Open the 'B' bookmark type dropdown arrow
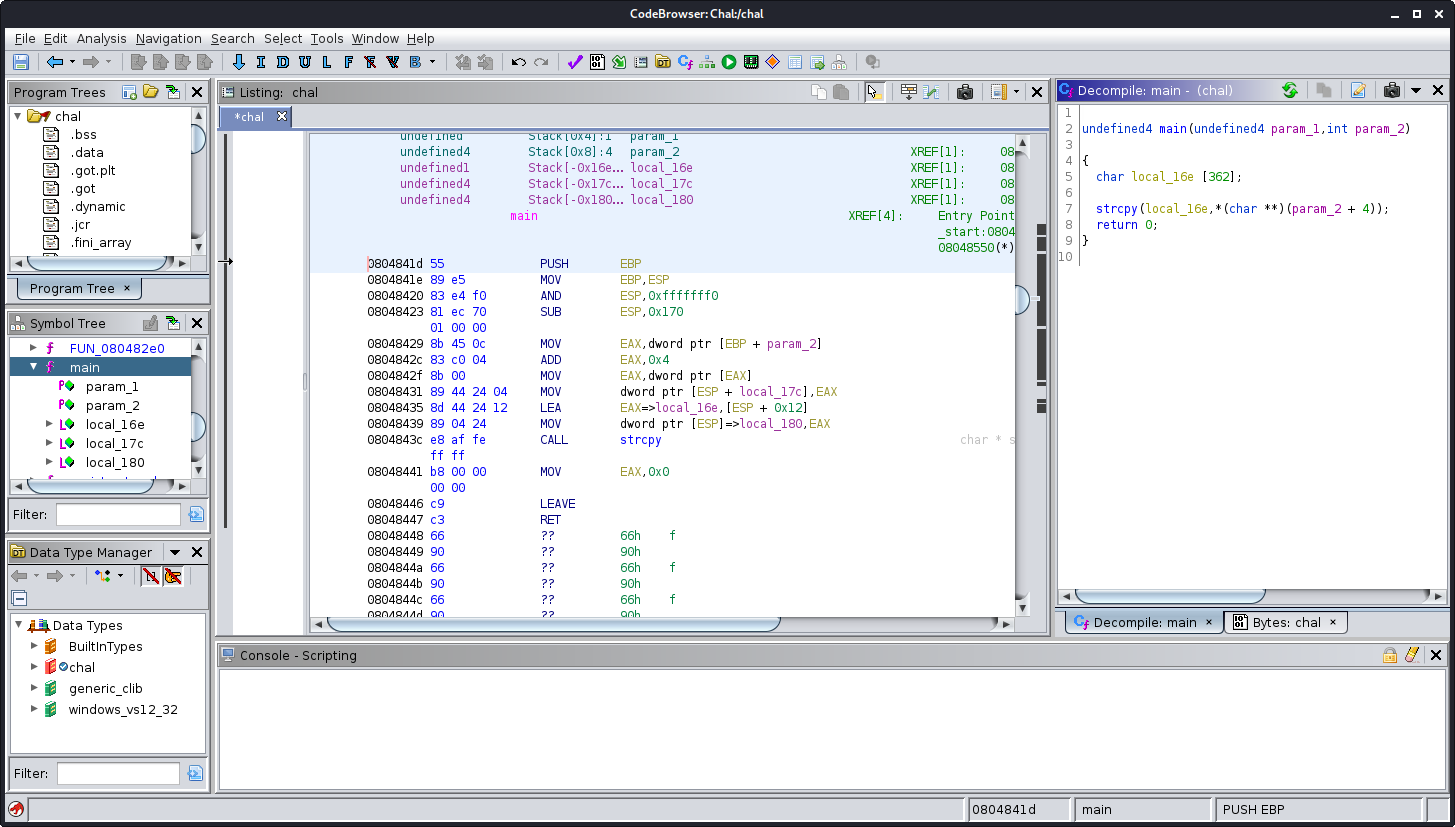 [x=433, y=62]
